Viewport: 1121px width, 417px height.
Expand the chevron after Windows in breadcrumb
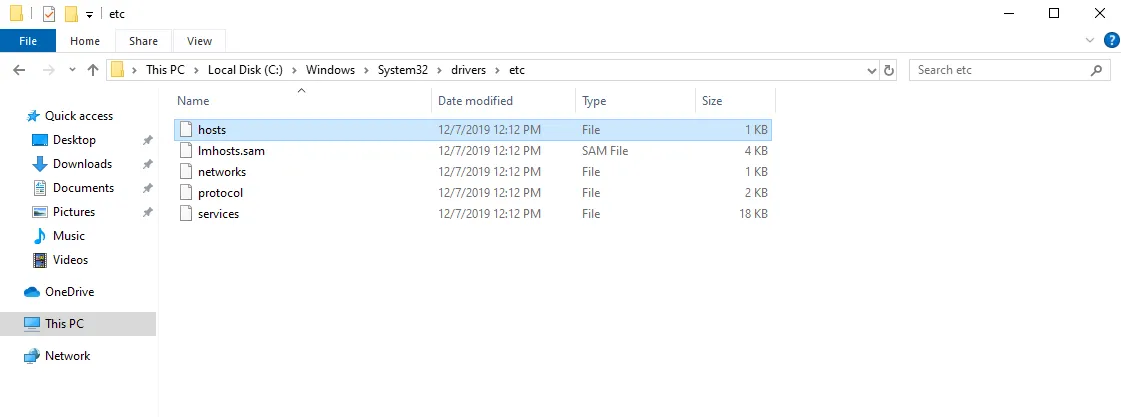(367, 70)
